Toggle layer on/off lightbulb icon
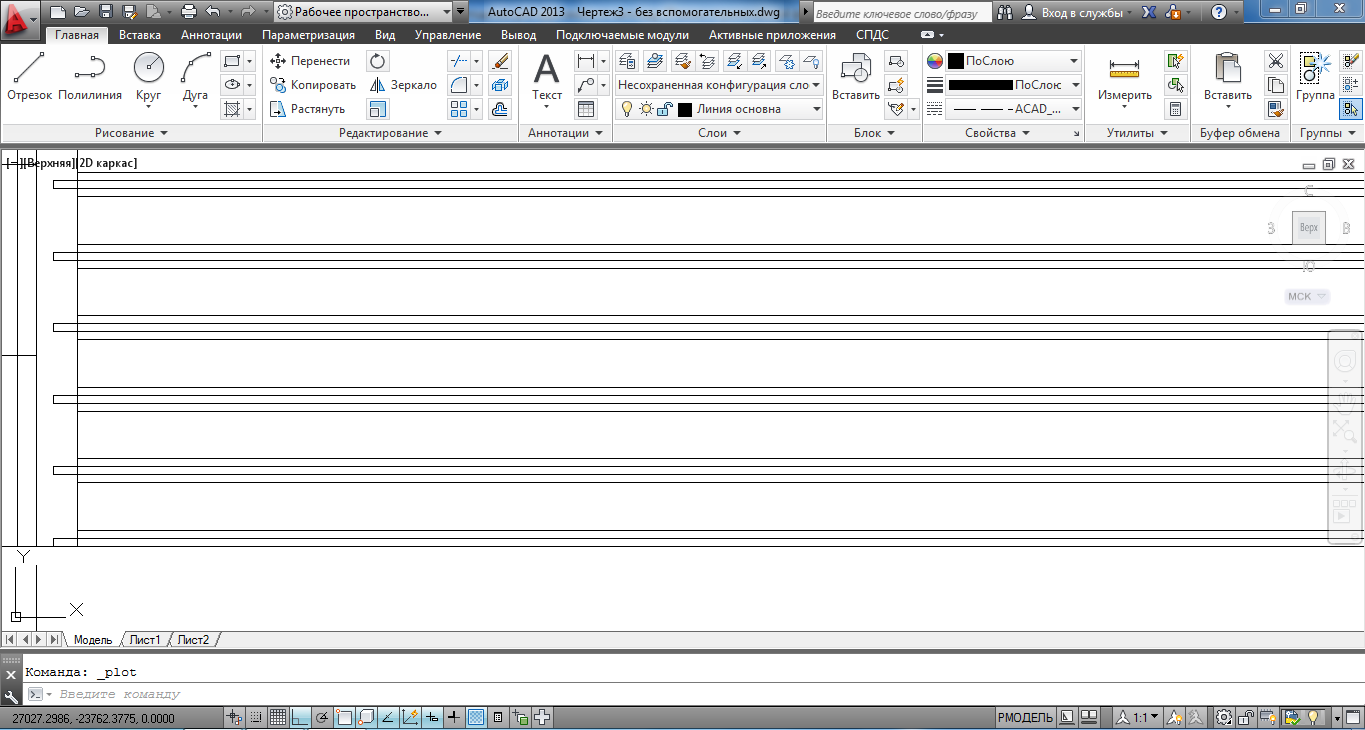 pyautogui.click(x=627, y=109)
